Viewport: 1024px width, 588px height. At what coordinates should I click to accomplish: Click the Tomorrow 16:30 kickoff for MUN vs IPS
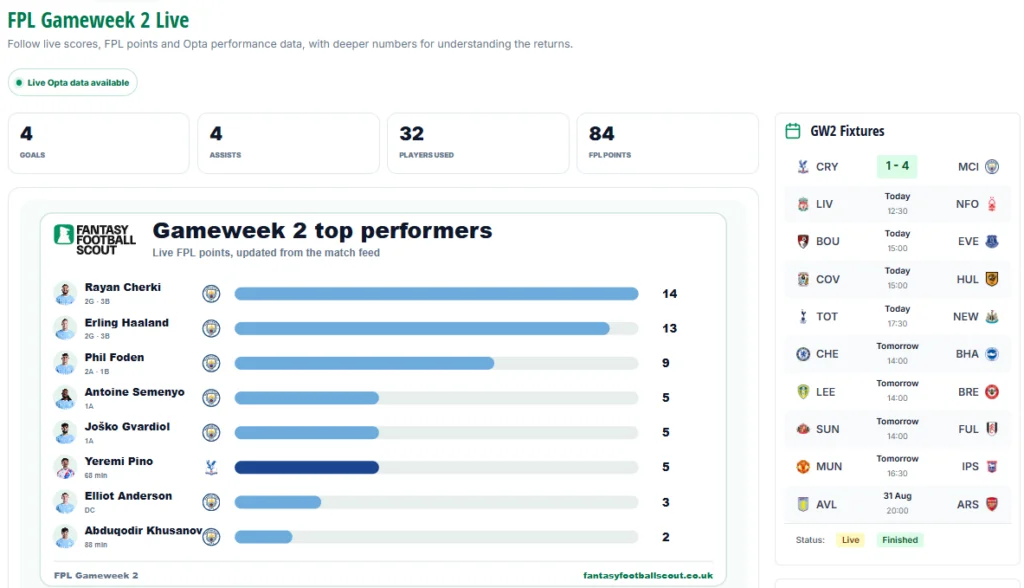point(897,466)
